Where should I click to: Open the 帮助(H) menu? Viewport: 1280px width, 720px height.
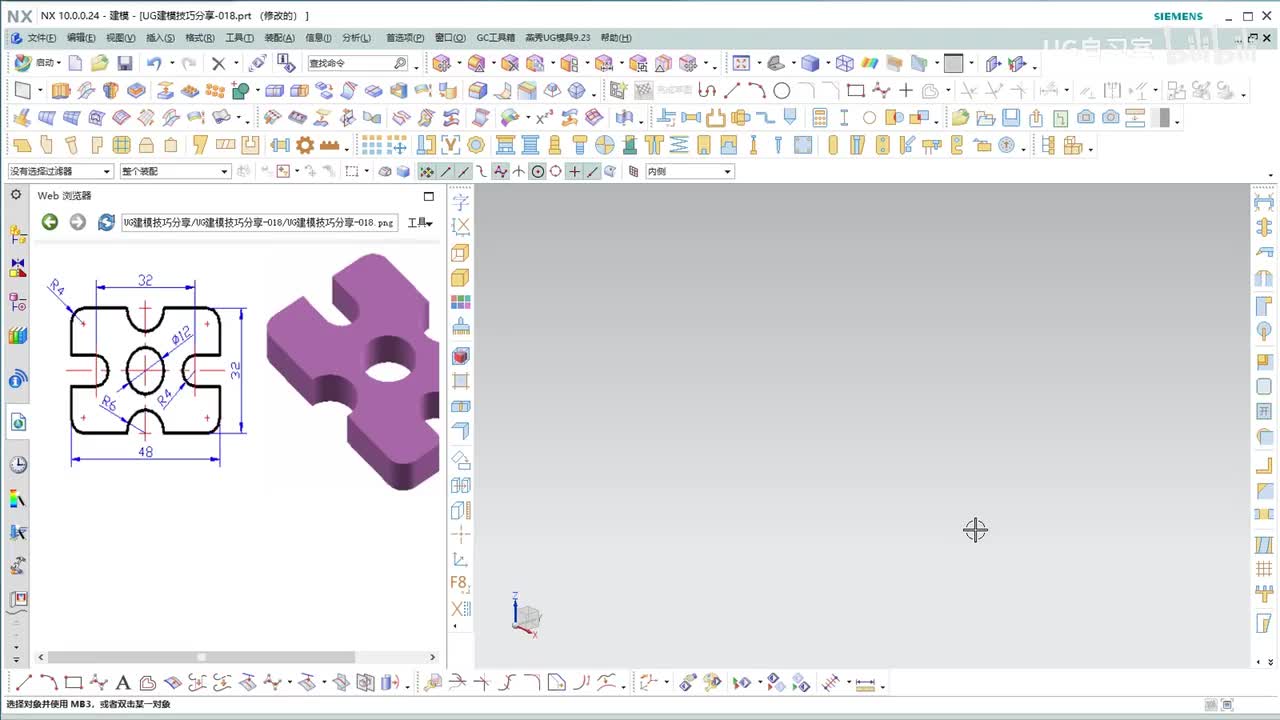pos(616,38)
